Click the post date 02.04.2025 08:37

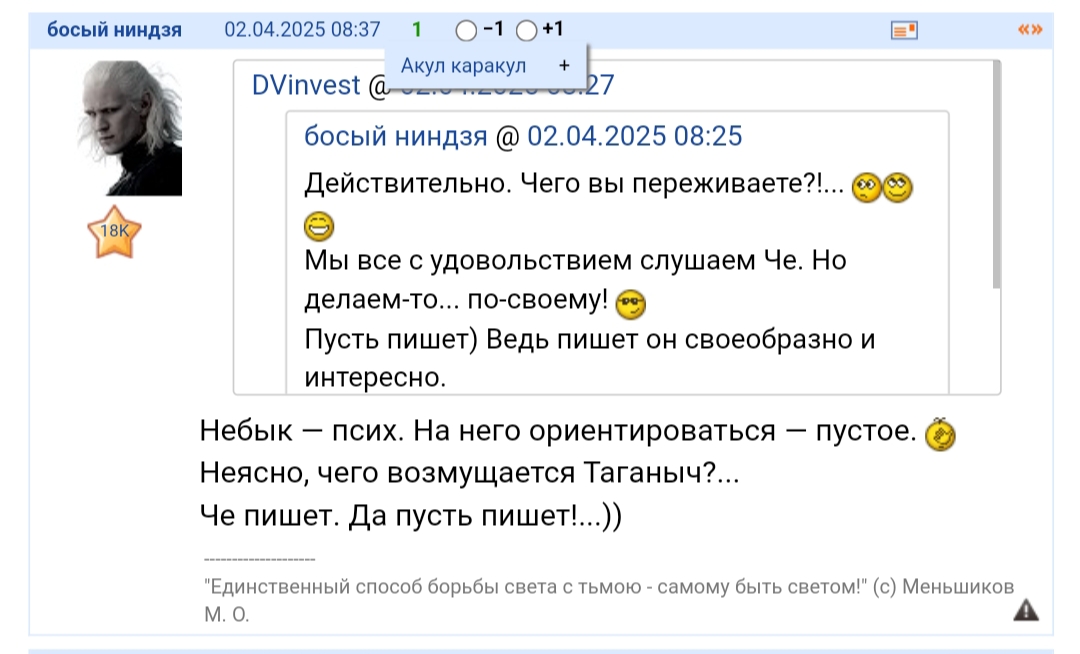(x=302, y=30)
